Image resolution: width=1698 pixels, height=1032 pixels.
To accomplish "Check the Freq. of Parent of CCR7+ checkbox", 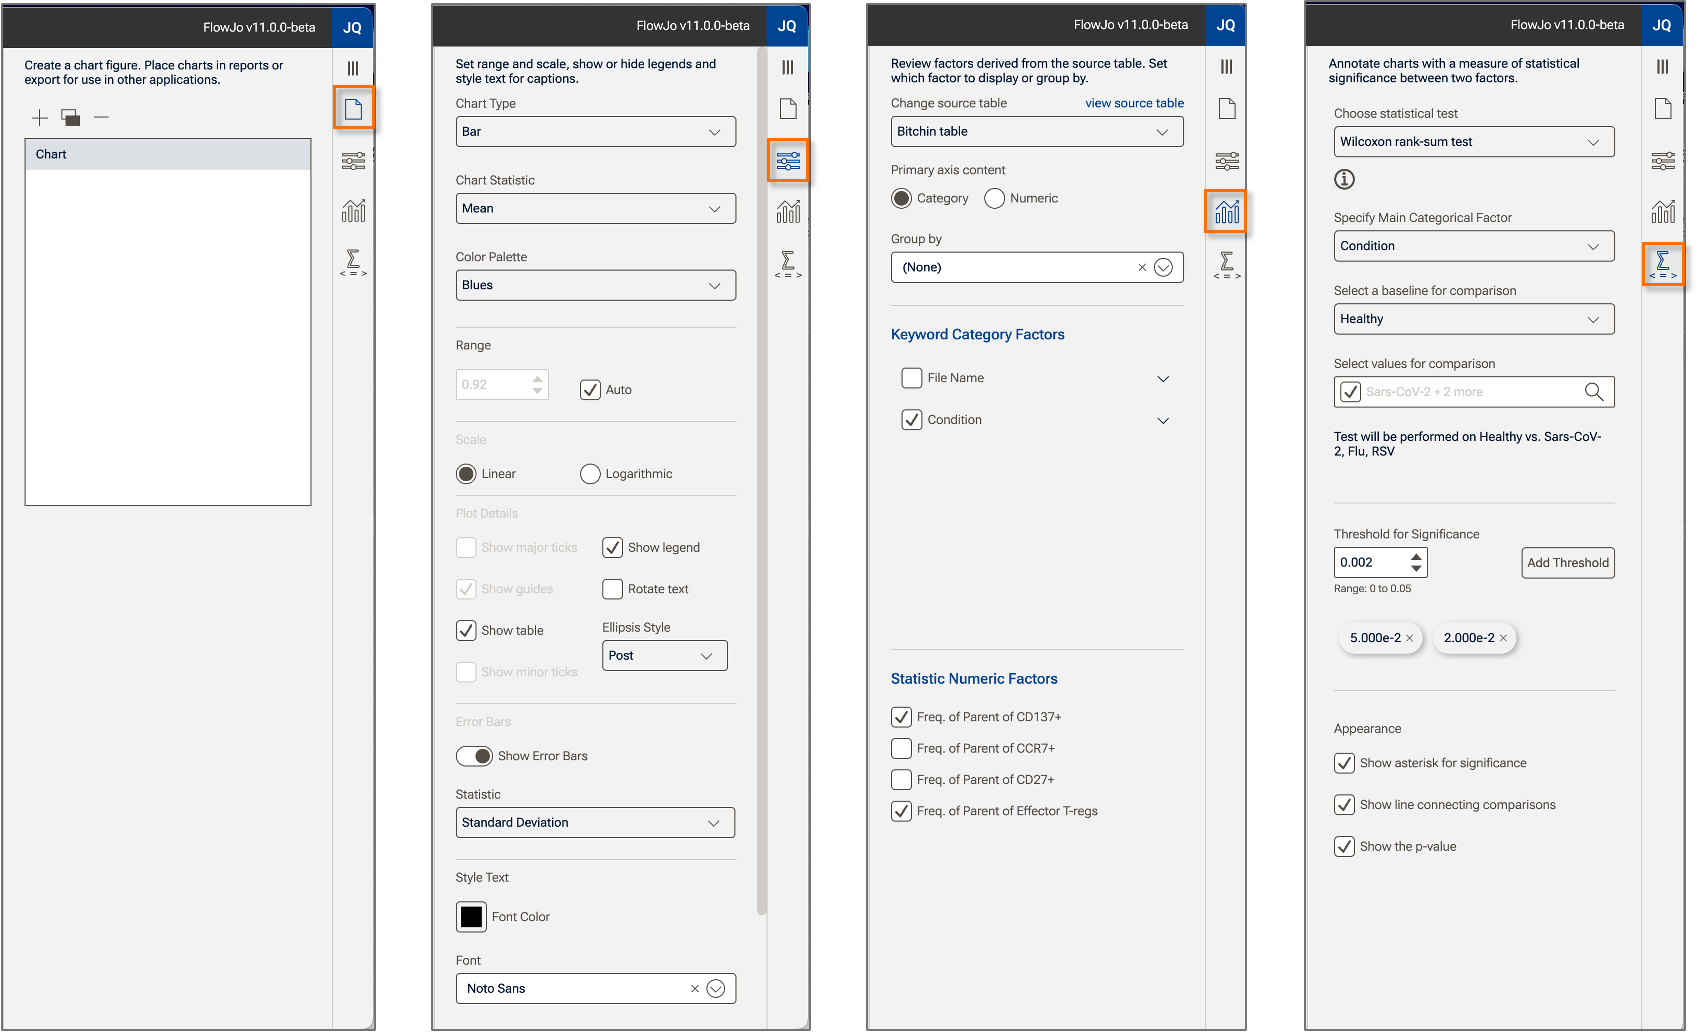I will click(x=901, y=748).
